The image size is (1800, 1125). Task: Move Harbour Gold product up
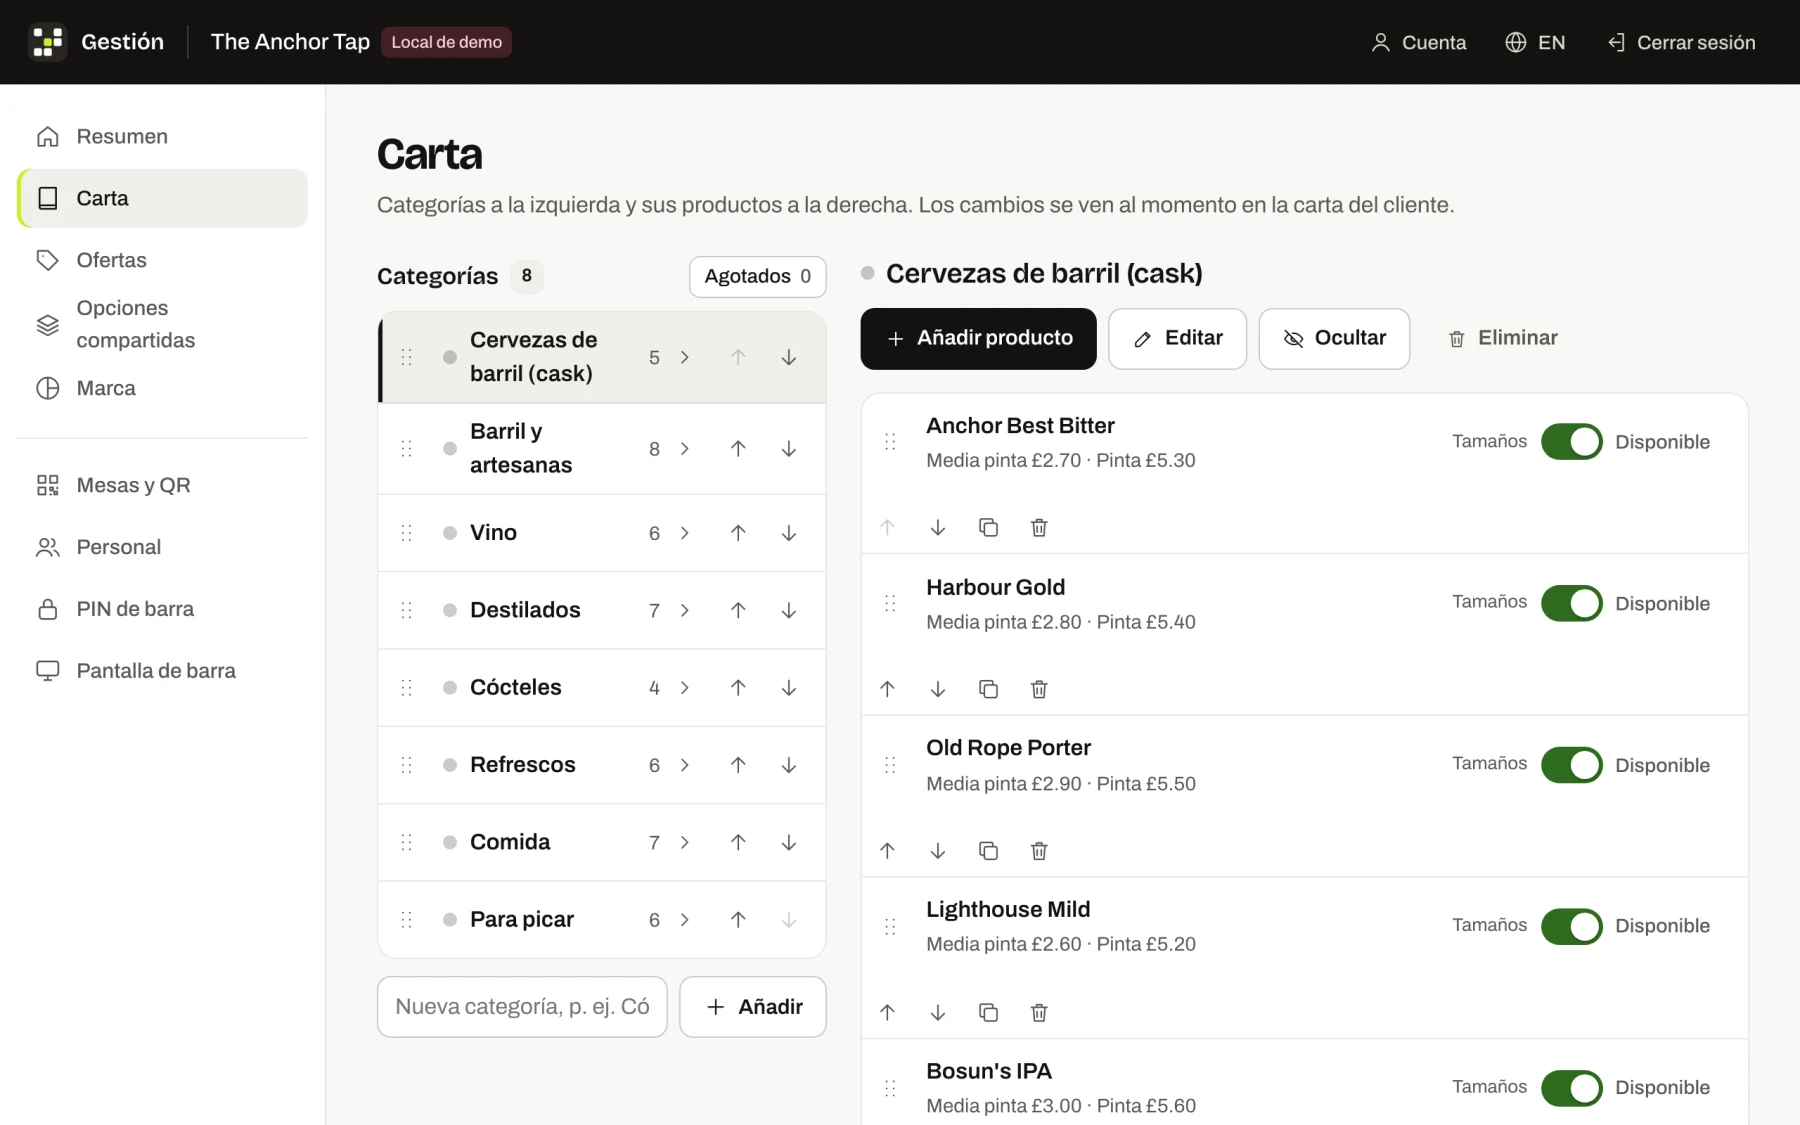pyautogui.click(x=887, y=689)
